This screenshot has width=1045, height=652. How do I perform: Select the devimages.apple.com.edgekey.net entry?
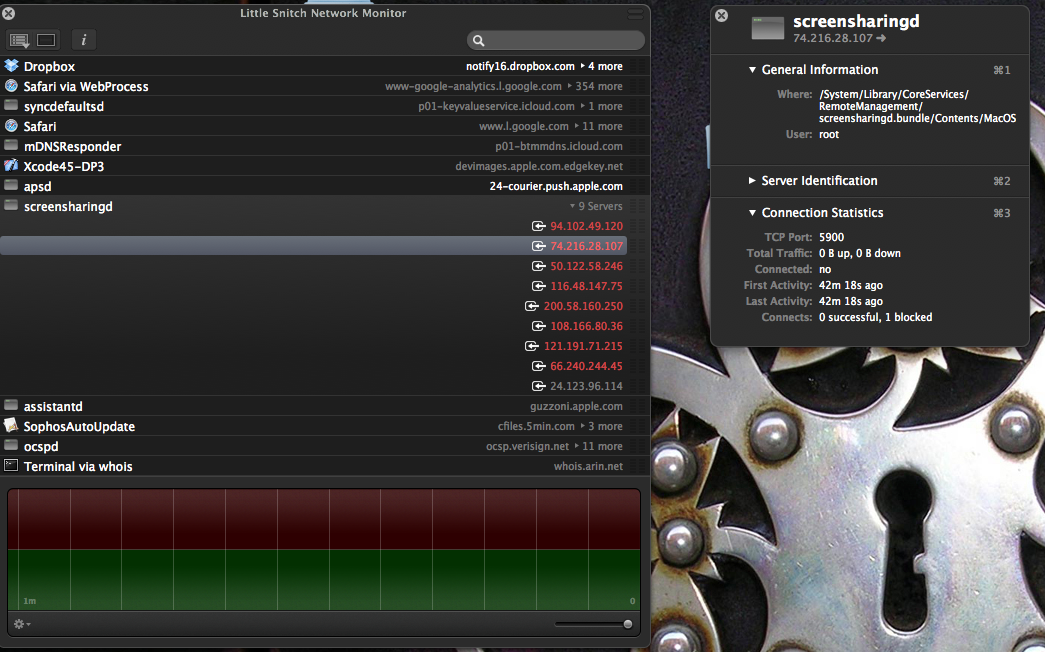click(x=539, y=166)
